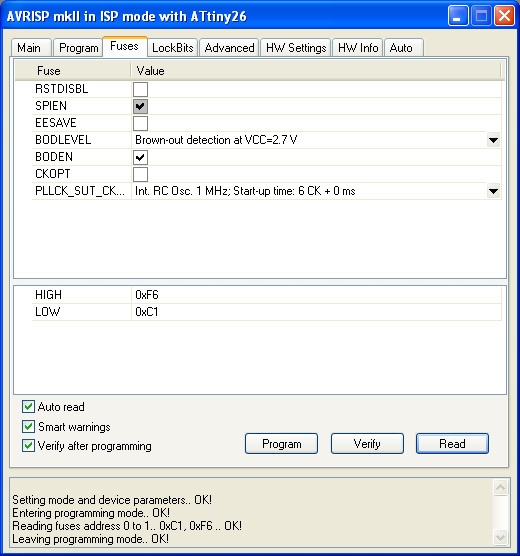This screenshot has width=520, height=556.
Task: Select the BODEN fuse row label
Action: (54, 157)
